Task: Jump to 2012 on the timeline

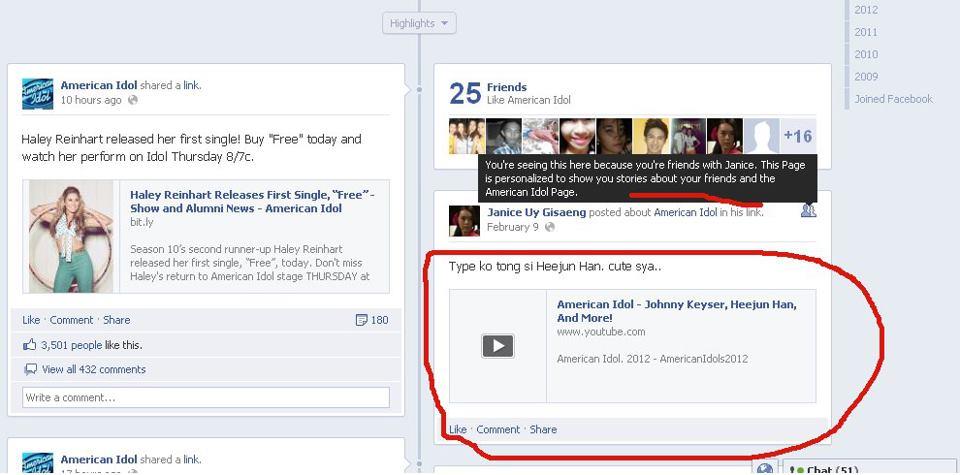Action: tap(866, 10)
